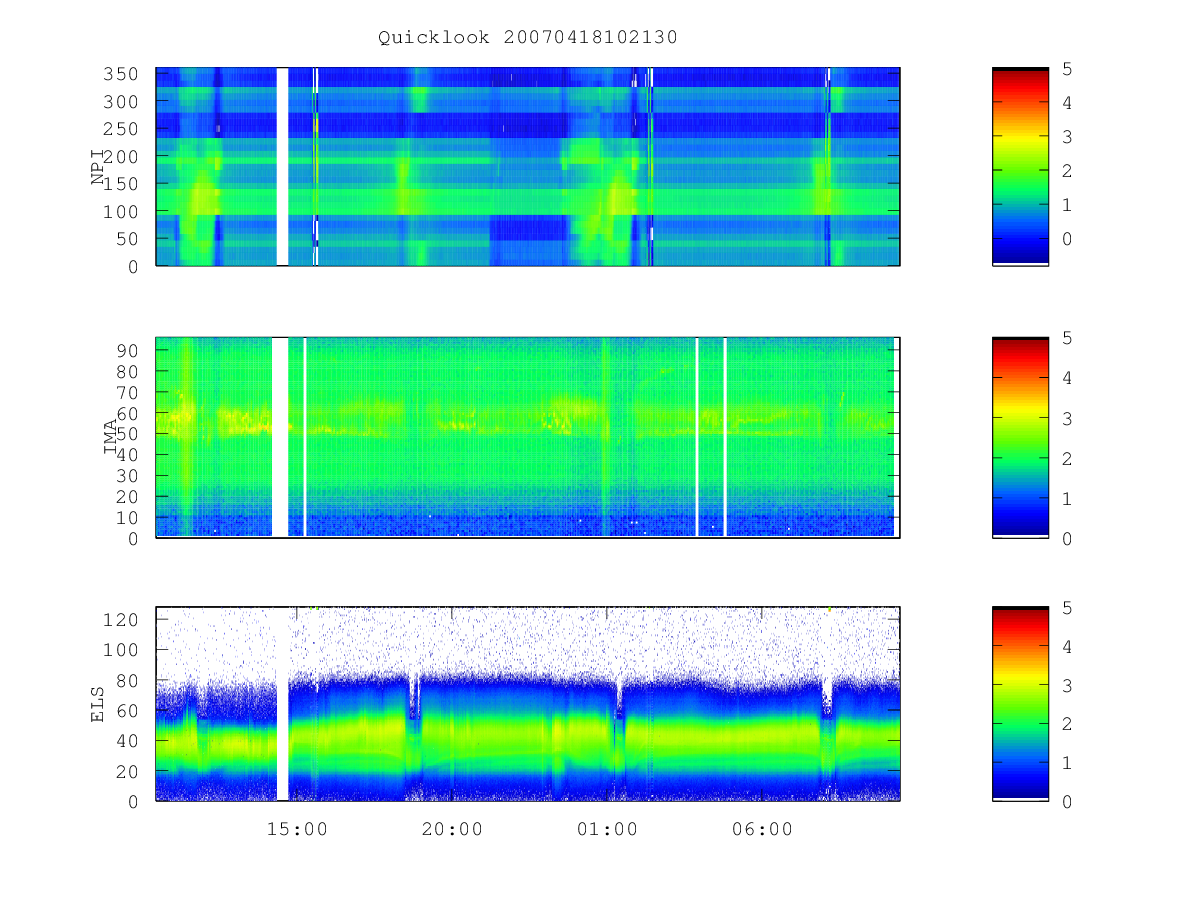Screen dimensions: 1200x900
Task: Click the 3 label on NPI color bar
Action: click(1067, 136)
